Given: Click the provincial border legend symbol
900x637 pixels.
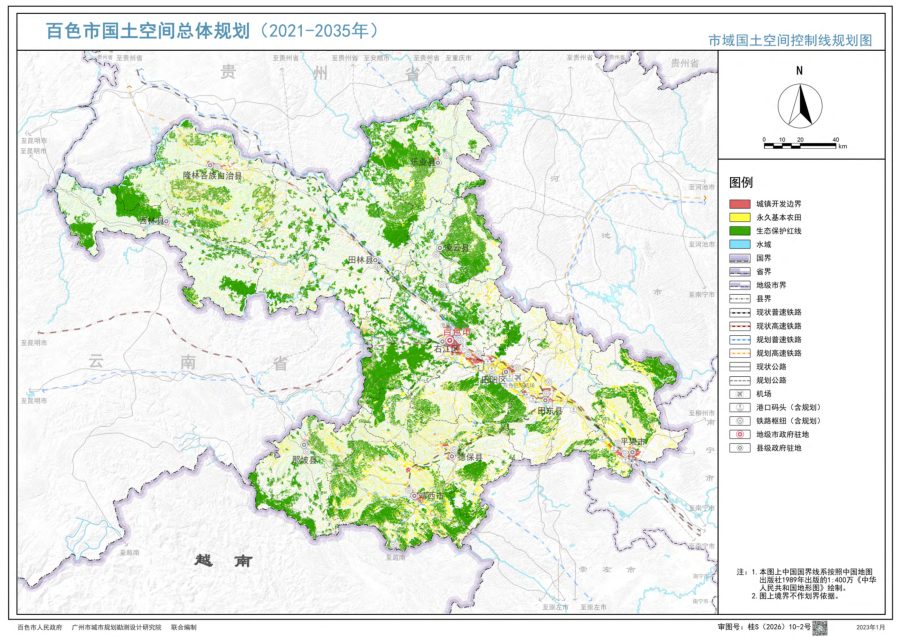Looking at the screenshot, I should 740,272.
